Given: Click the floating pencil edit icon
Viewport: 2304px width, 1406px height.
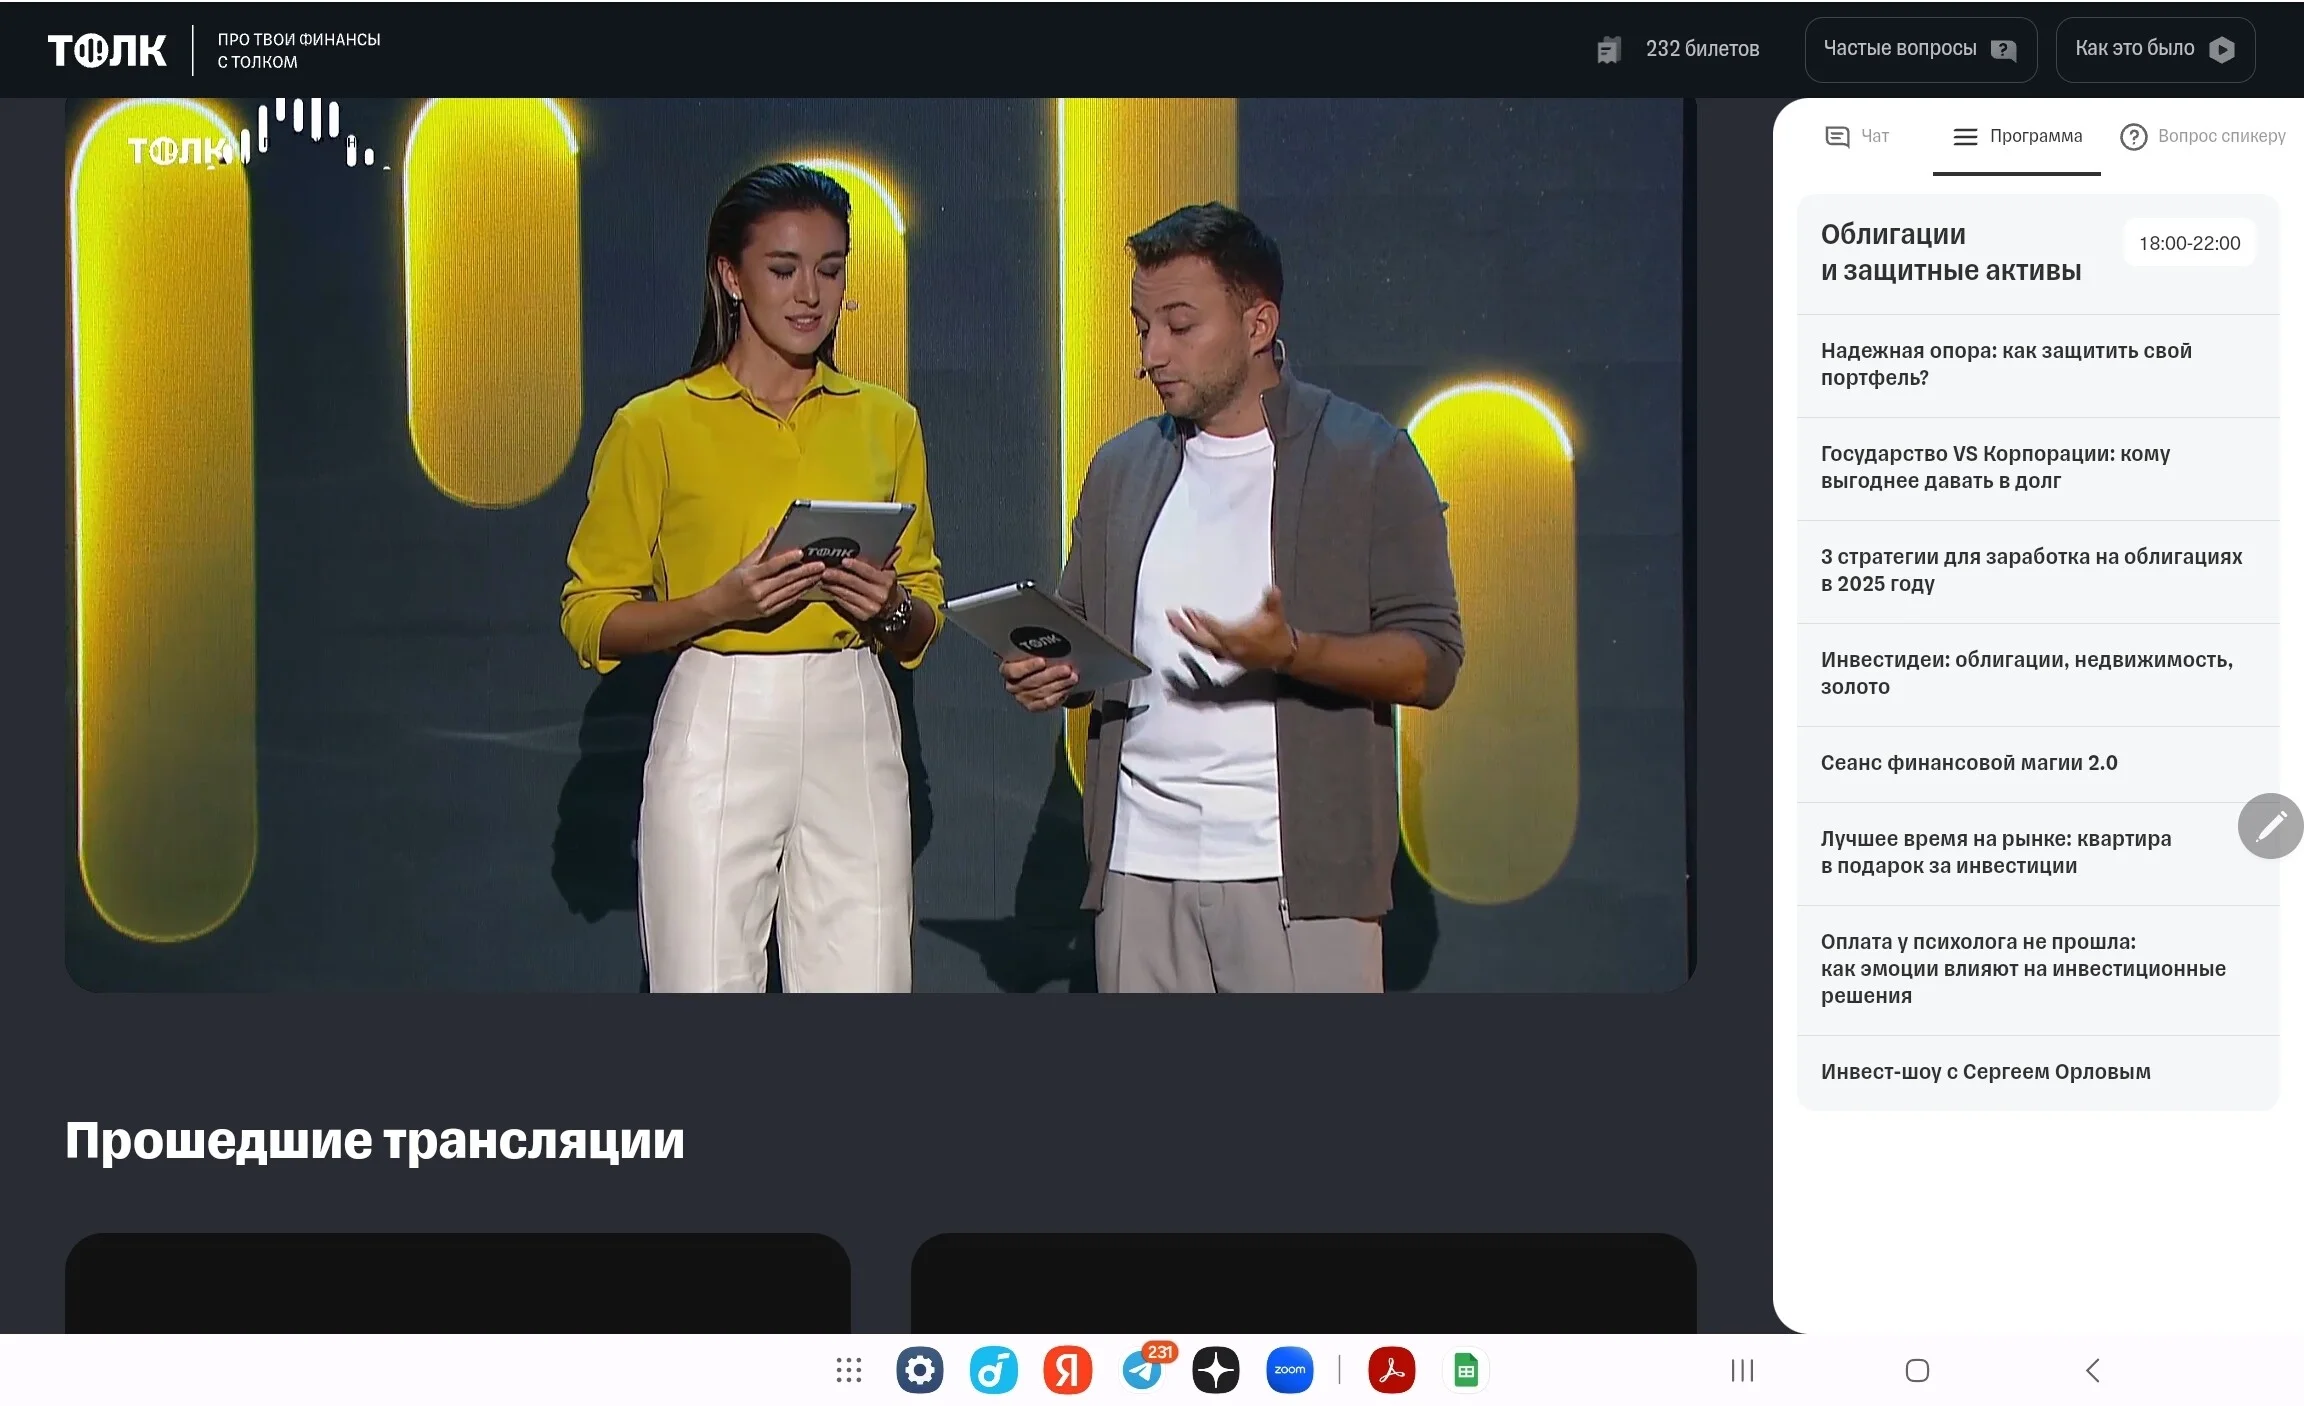Looking at the screenshot, I should [x=2270, y=826].
